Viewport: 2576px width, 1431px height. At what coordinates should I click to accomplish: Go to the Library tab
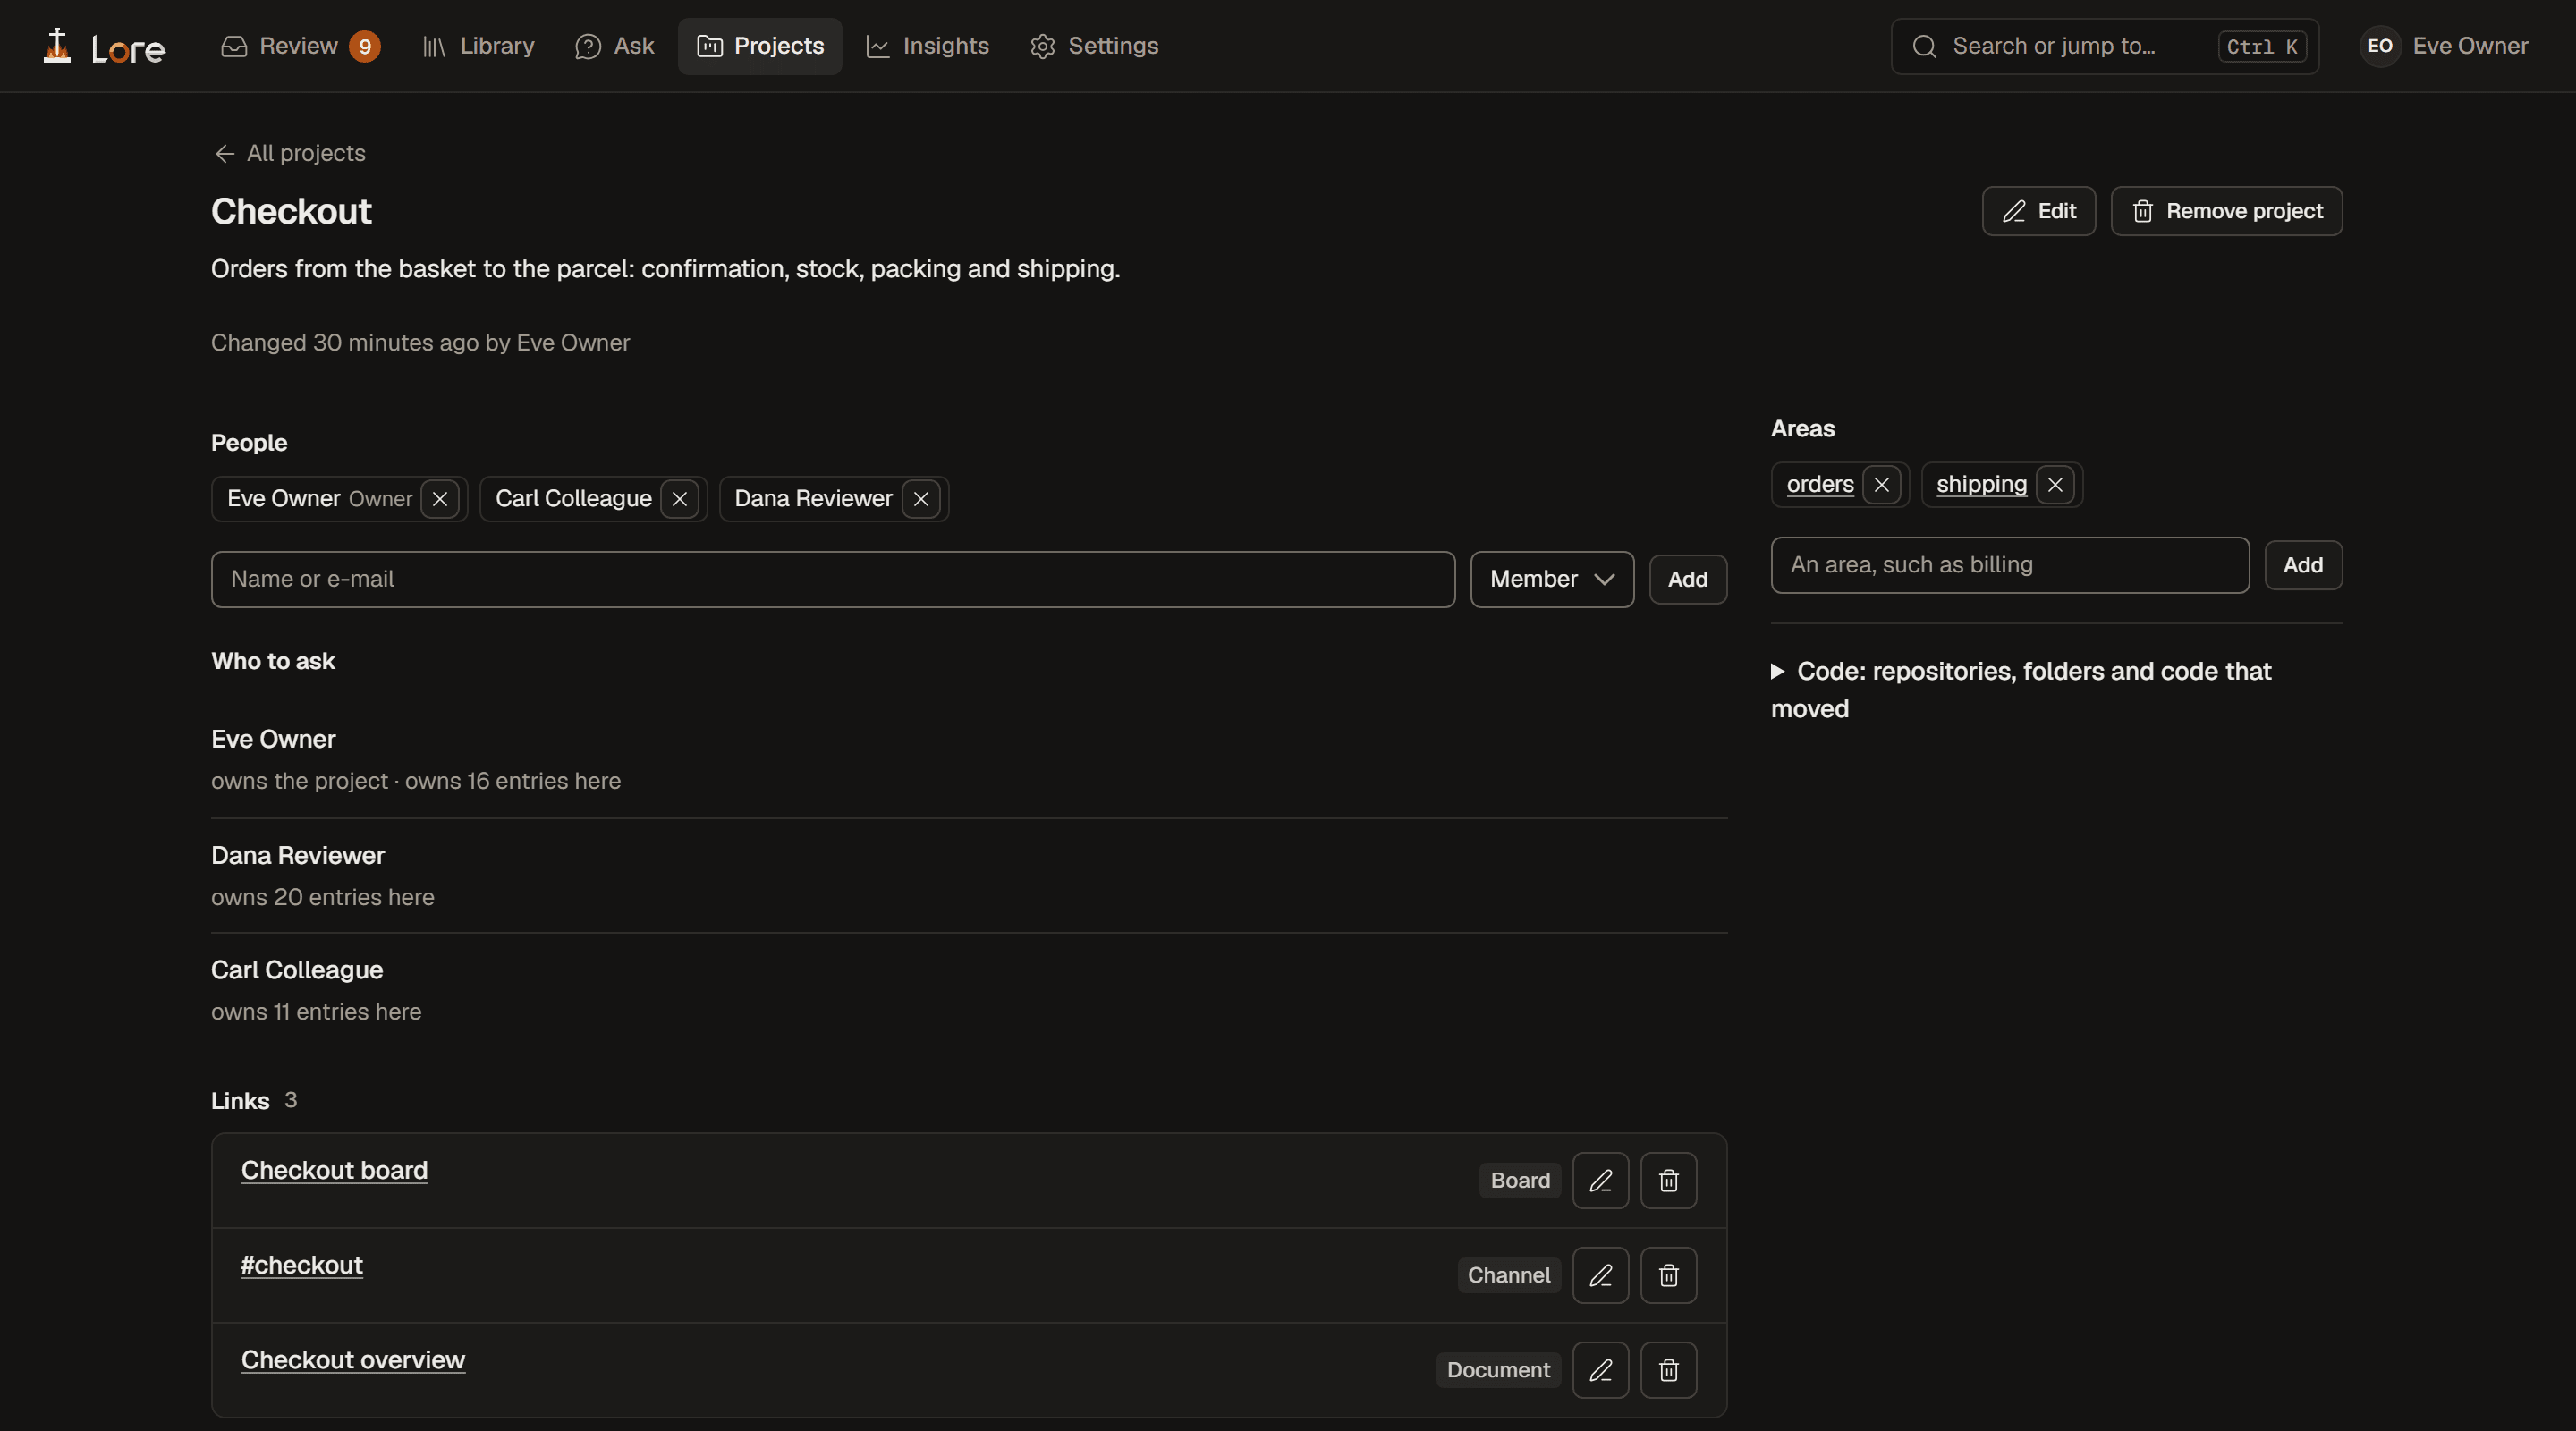click(x=479, y=46)
